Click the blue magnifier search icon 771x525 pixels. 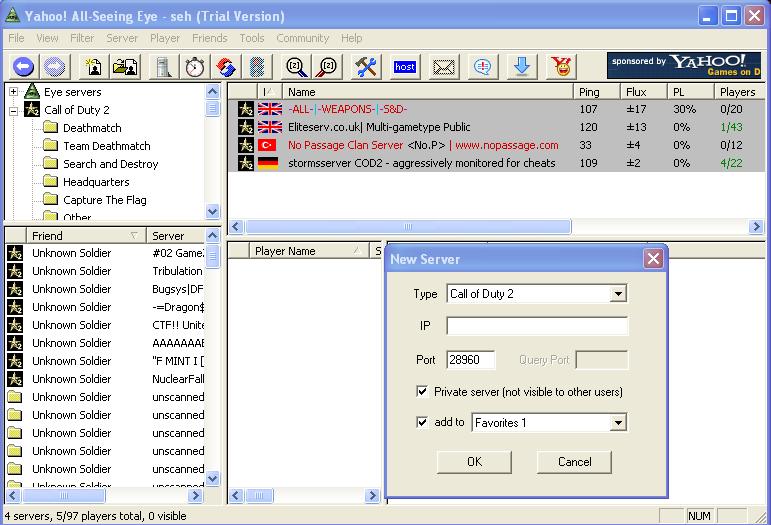pos(297,66)
